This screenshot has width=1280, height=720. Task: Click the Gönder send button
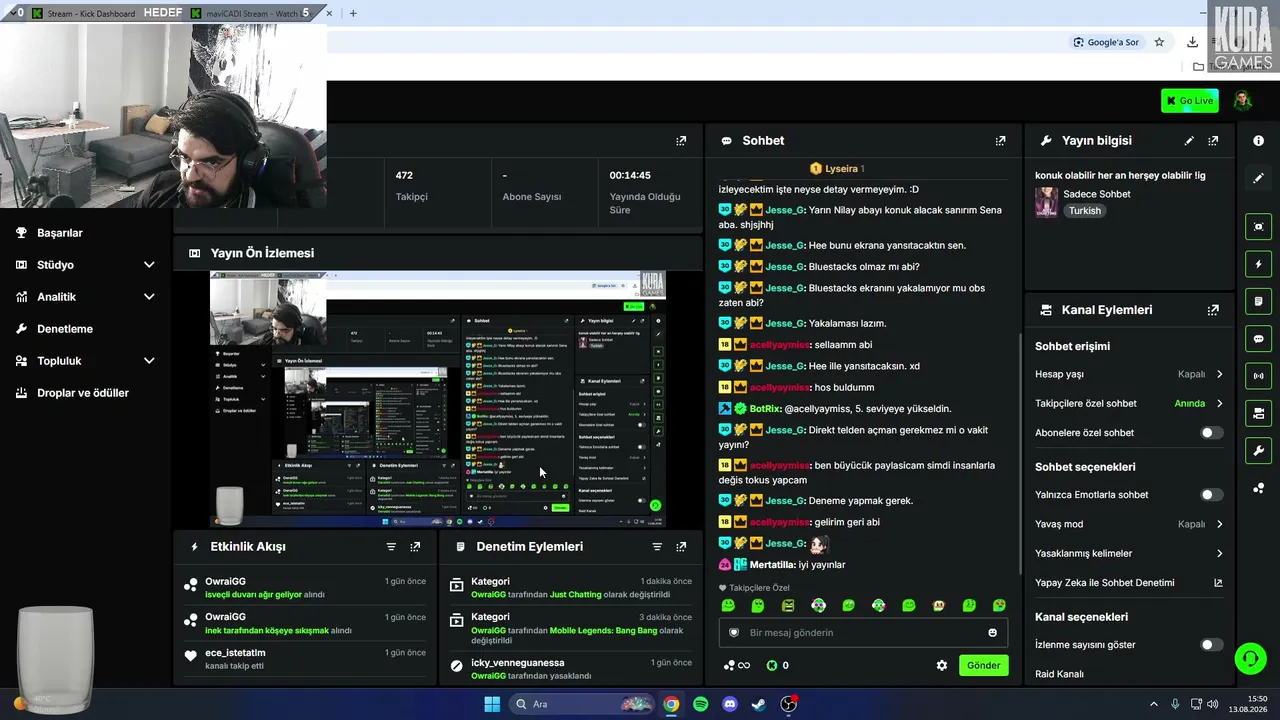983,665
